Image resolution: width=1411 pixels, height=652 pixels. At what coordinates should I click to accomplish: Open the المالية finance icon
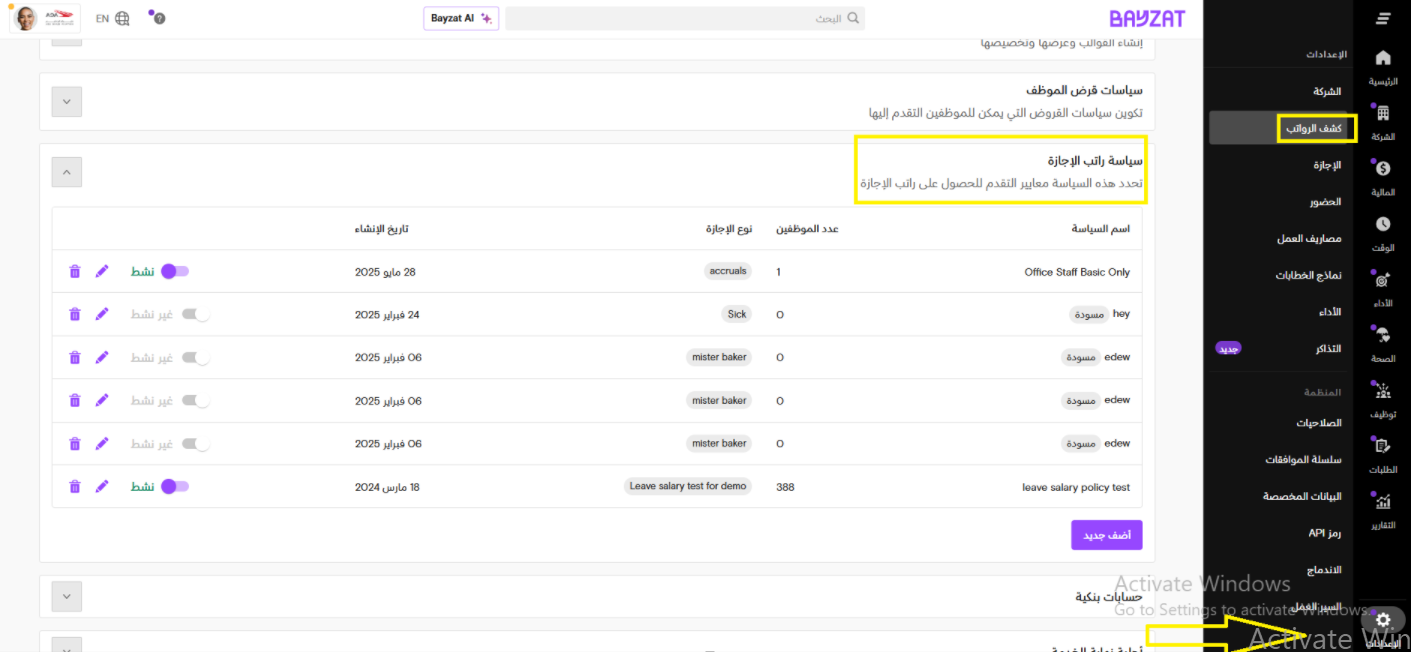(x=1383, y=170)
